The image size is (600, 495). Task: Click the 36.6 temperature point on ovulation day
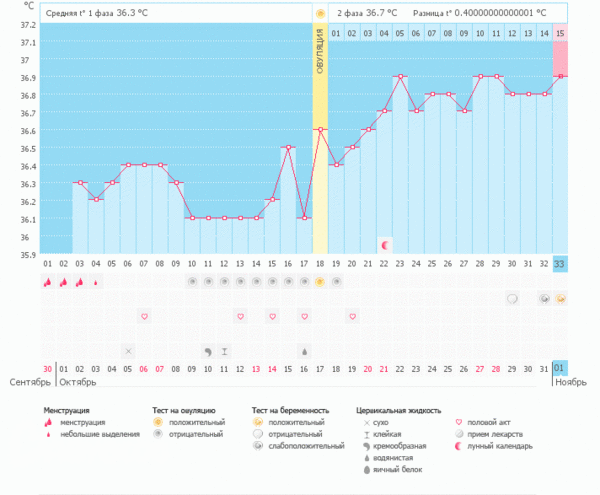320,129
